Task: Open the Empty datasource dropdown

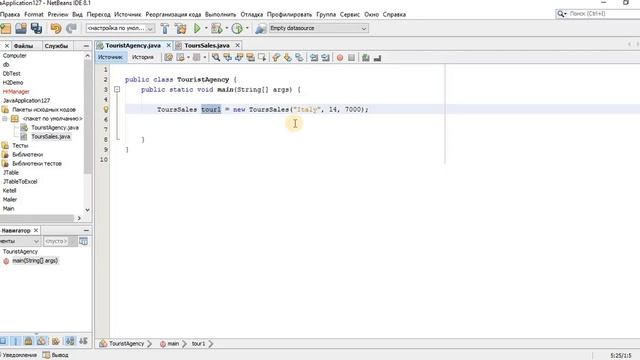Action: (364, 28)
